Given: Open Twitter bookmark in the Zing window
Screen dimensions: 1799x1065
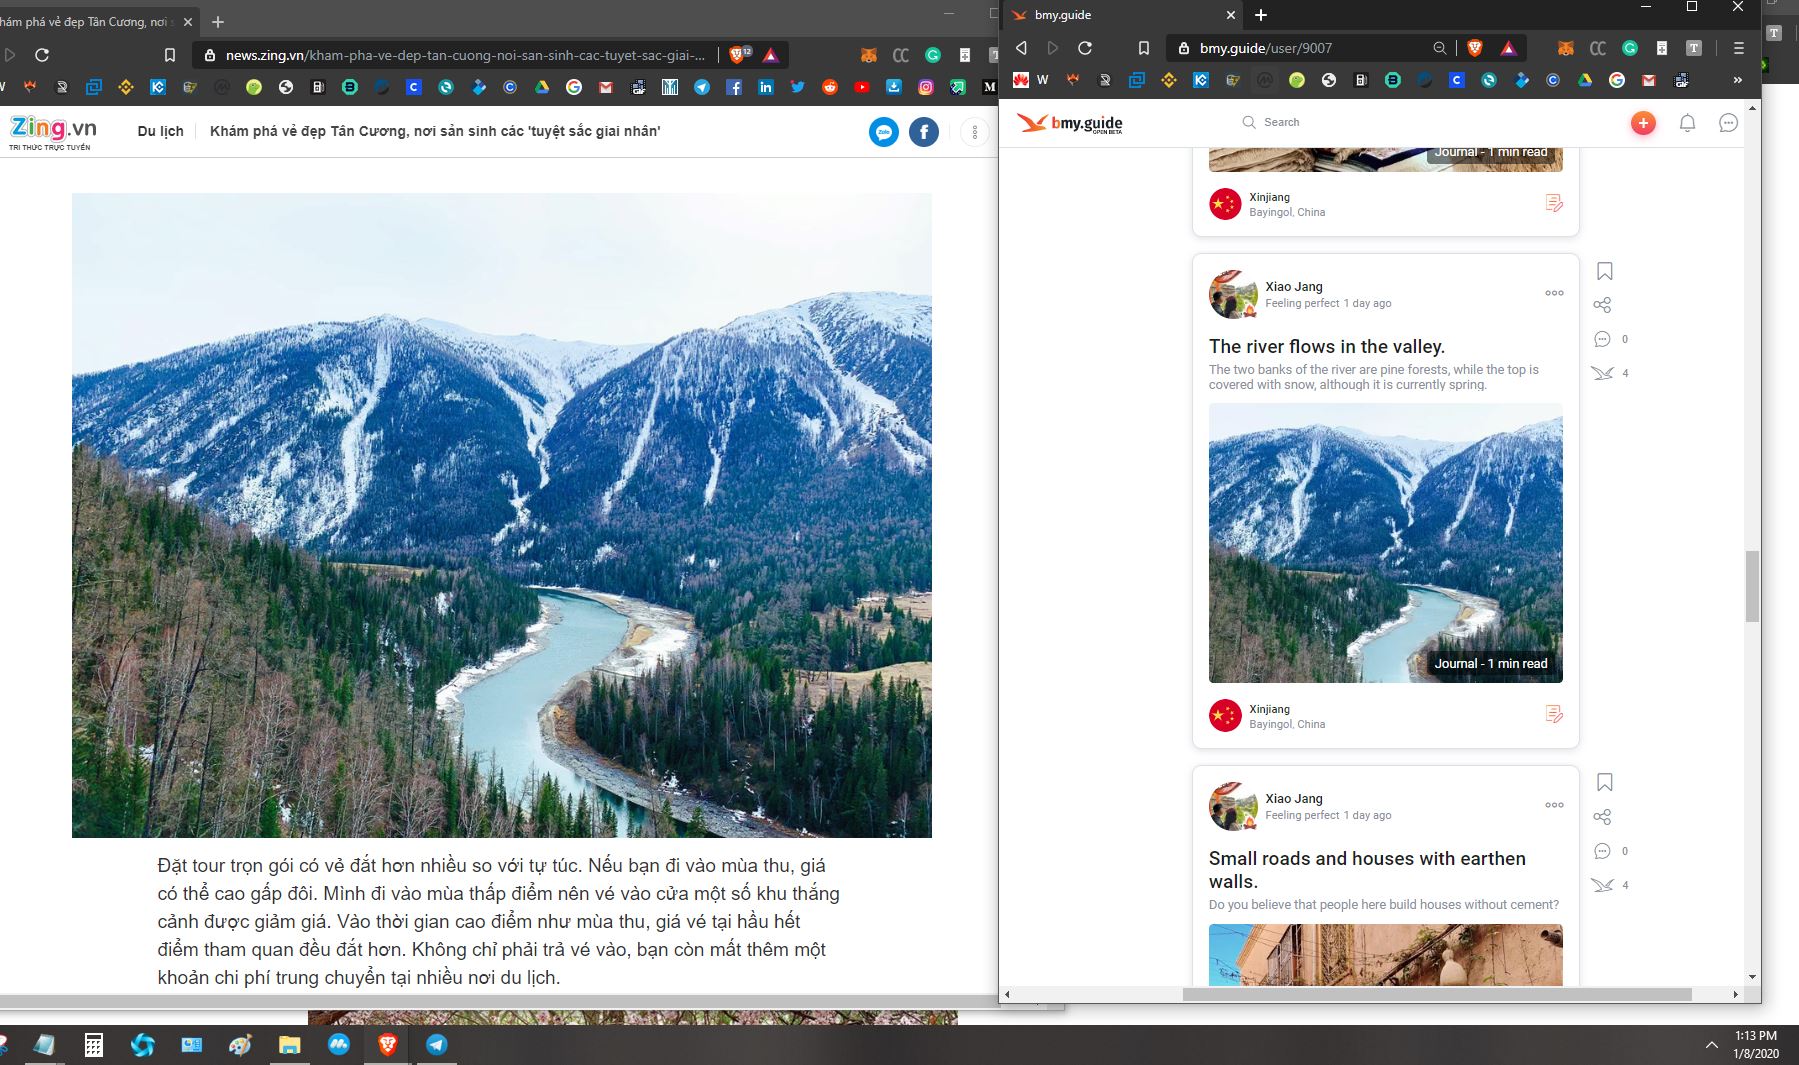Looking at the screenshot, I should (x=797, y=87).
